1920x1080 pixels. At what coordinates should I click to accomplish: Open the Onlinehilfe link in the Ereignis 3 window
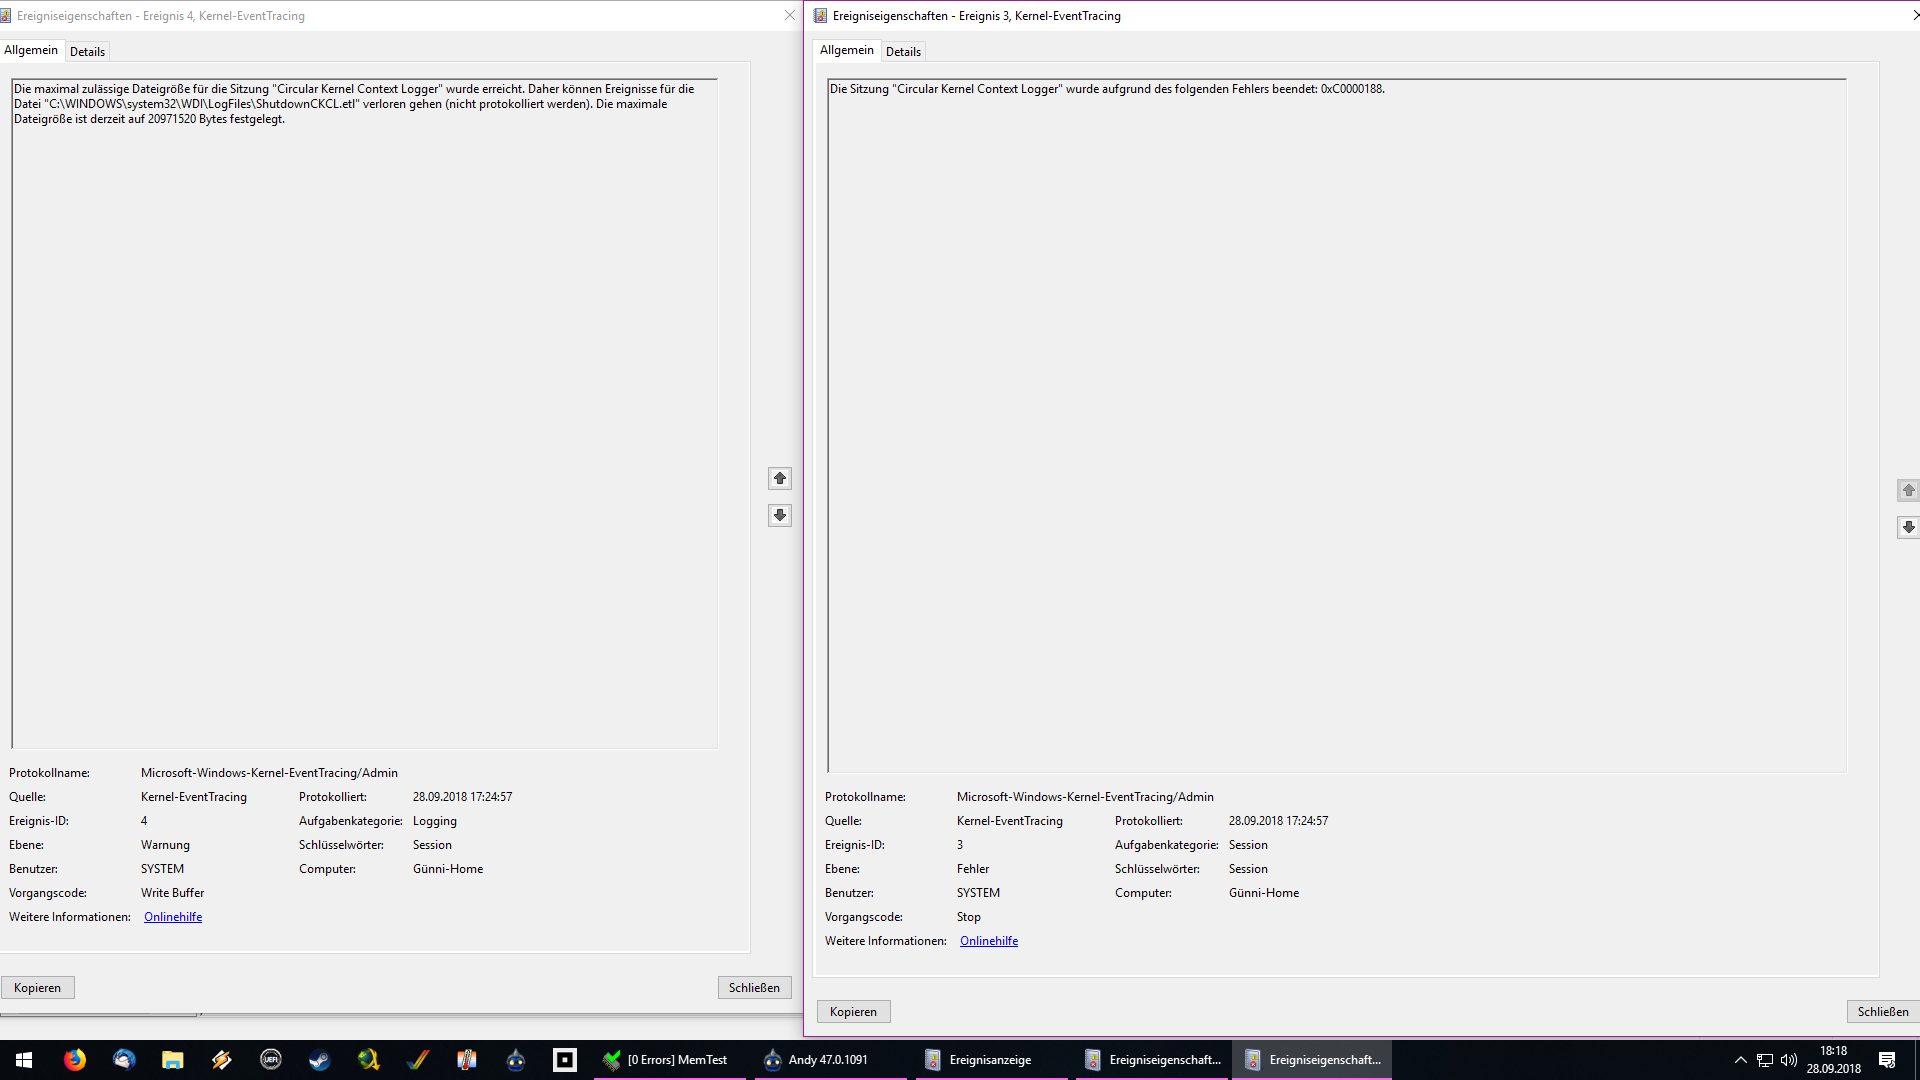pos(988,941)
